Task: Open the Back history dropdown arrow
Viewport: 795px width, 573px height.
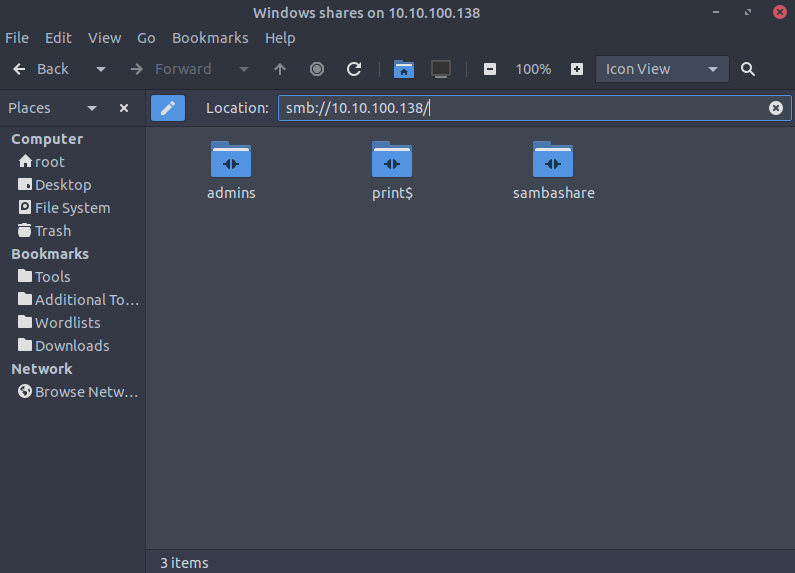Action: [x=100, y=69]
